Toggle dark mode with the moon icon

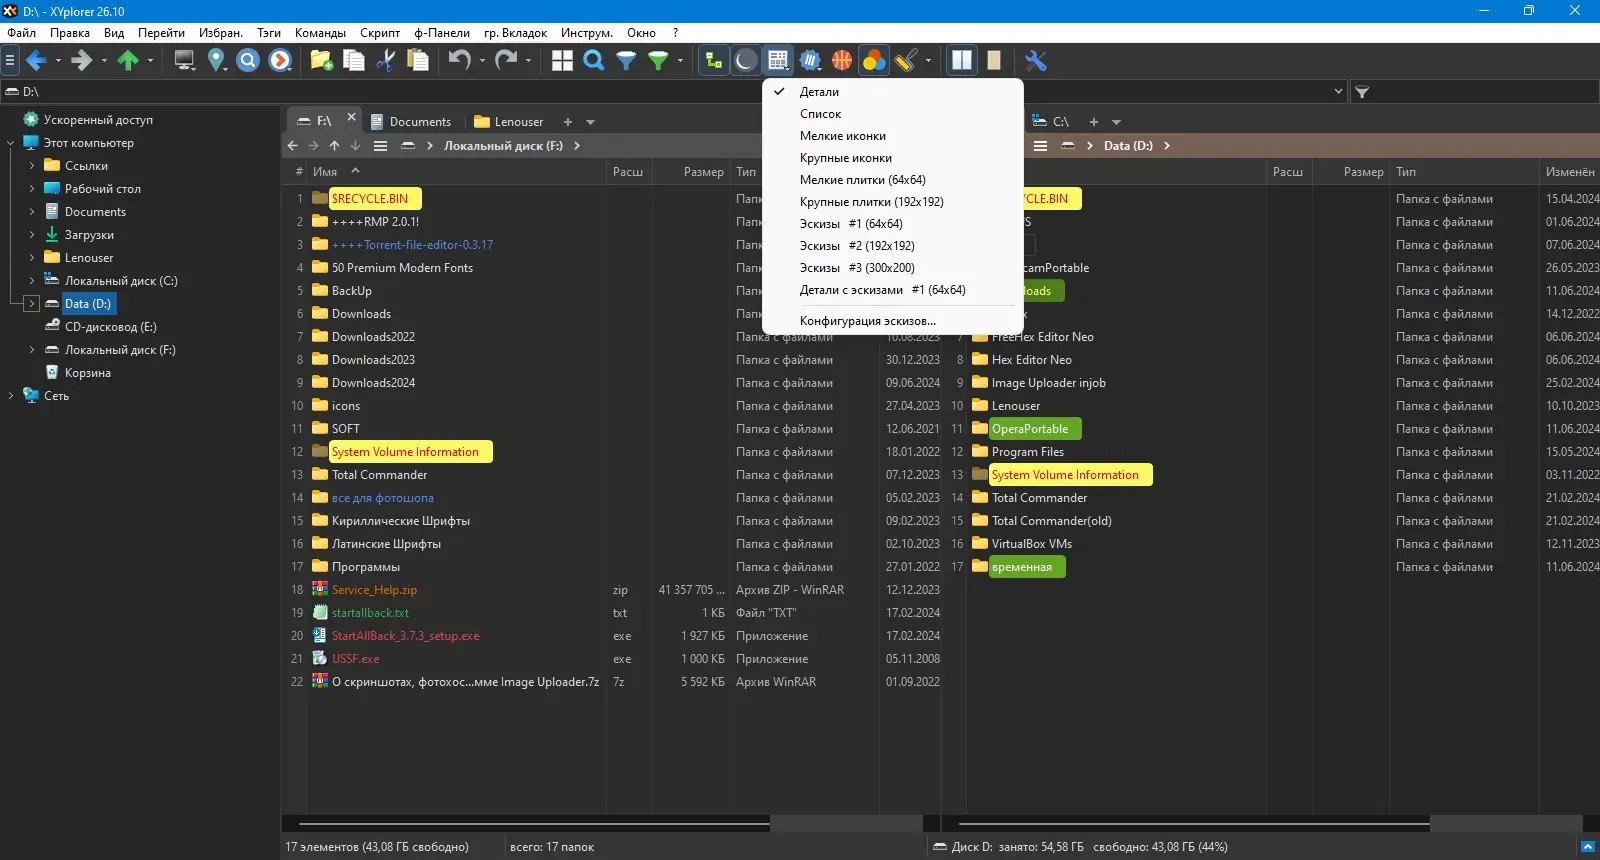746,61
